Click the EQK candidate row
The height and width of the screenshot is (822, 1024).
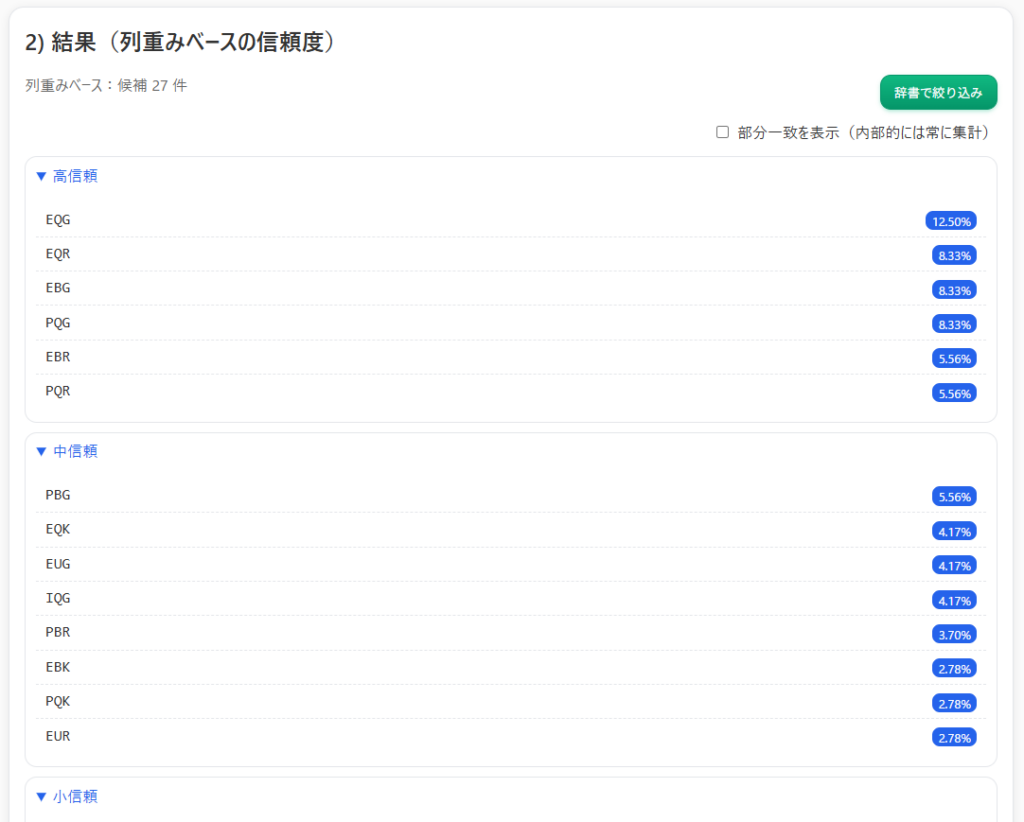tap(58, 529)
